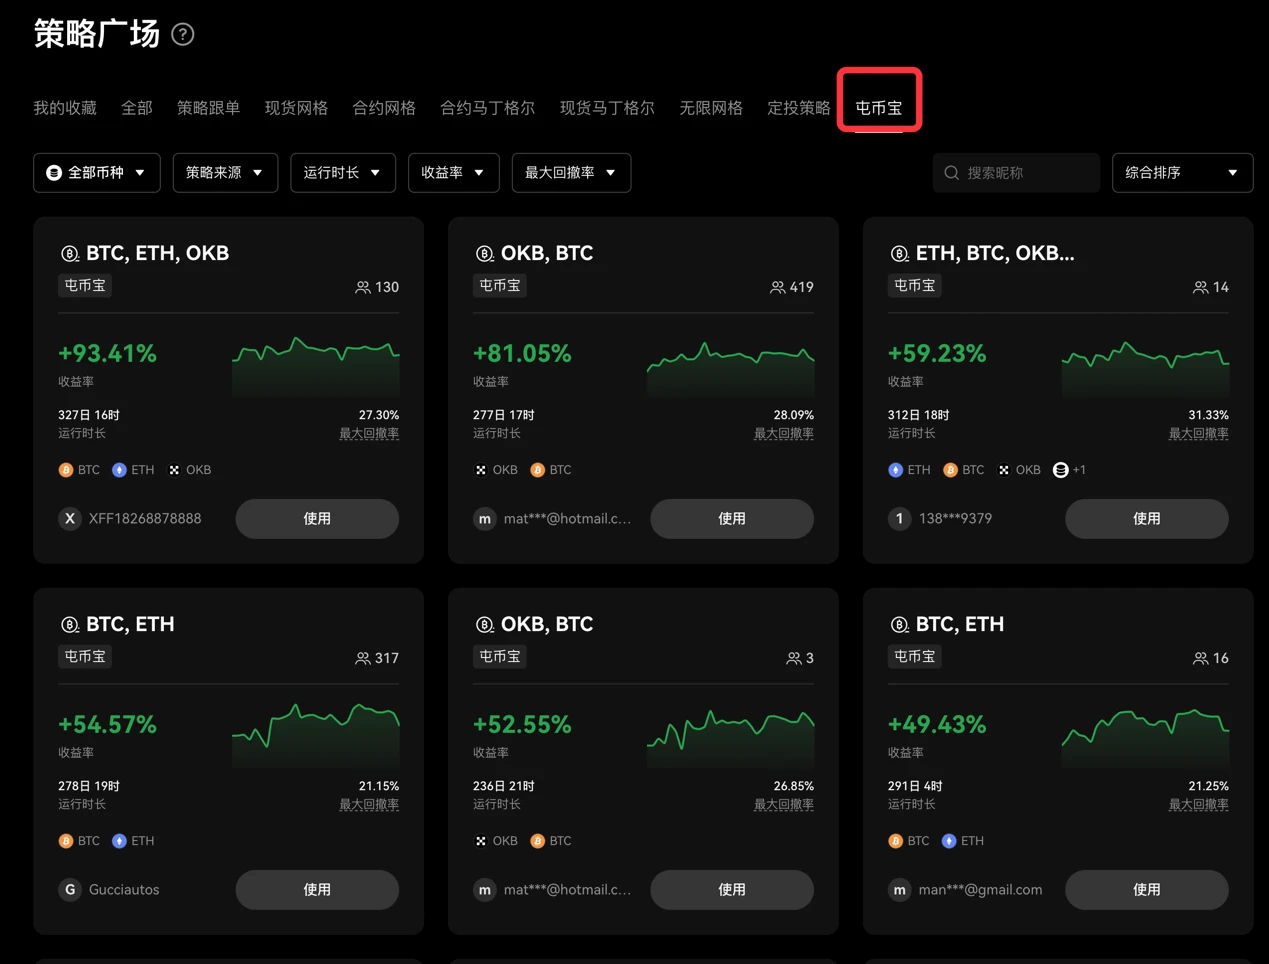Click followers icon showing 3
Viewport: 1269px width, 964px height.
pyautogui.click(x=793, y=659)
